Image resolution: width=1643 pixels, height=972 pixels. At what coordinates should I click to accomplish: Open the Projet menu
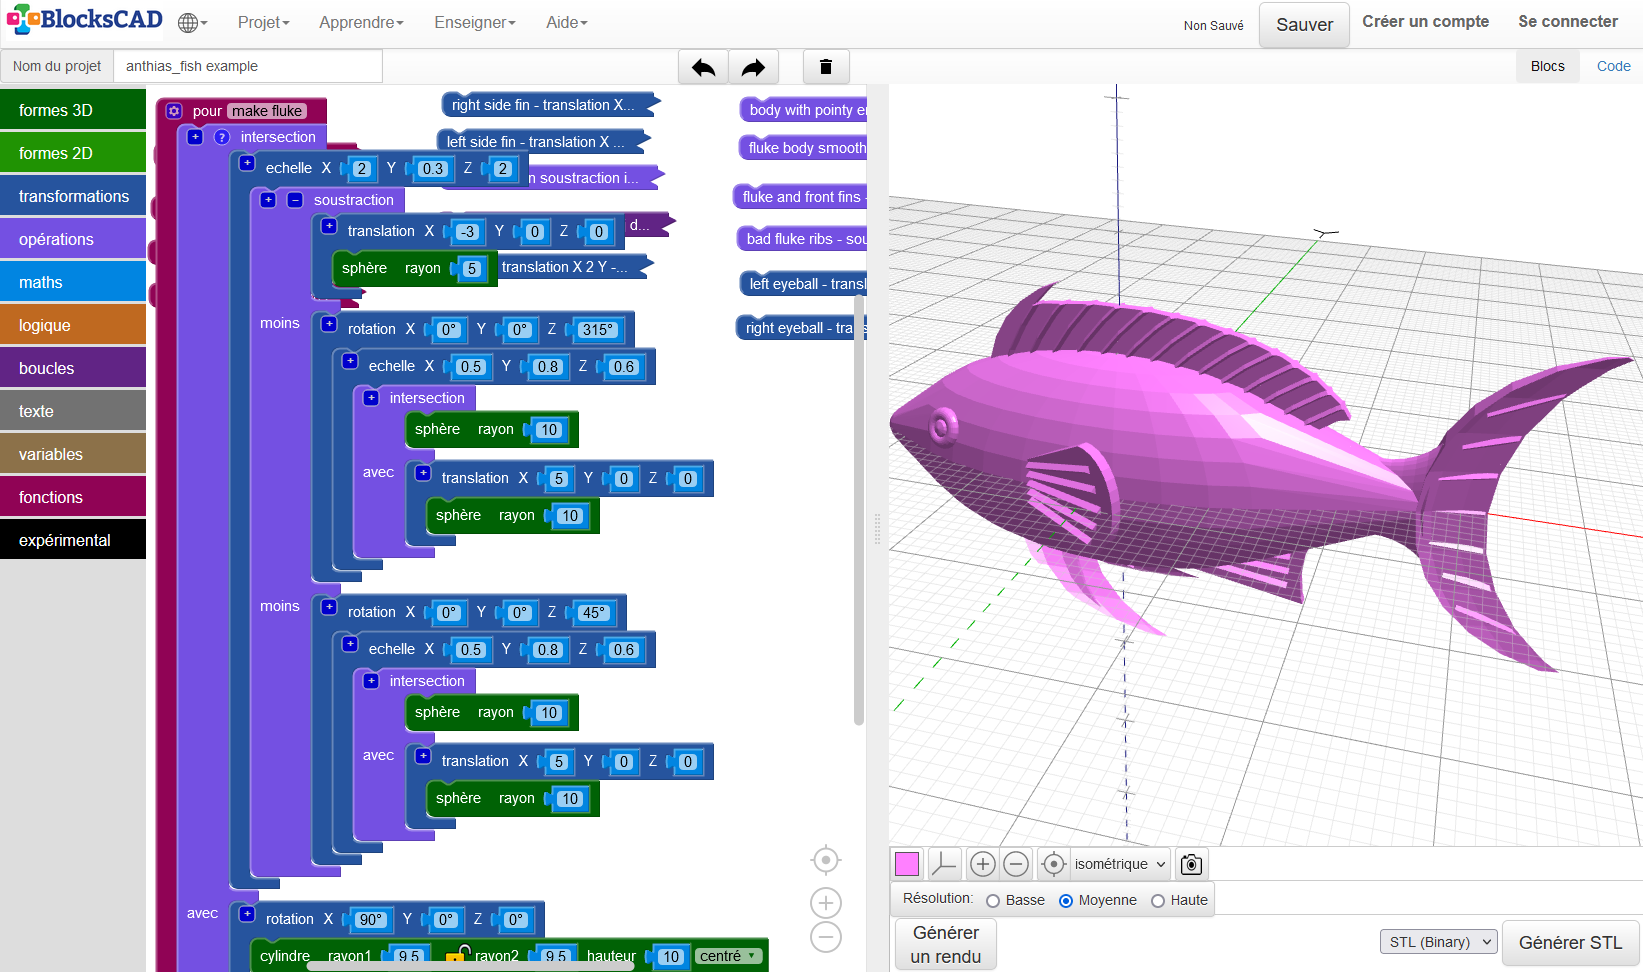pos(263,23)
